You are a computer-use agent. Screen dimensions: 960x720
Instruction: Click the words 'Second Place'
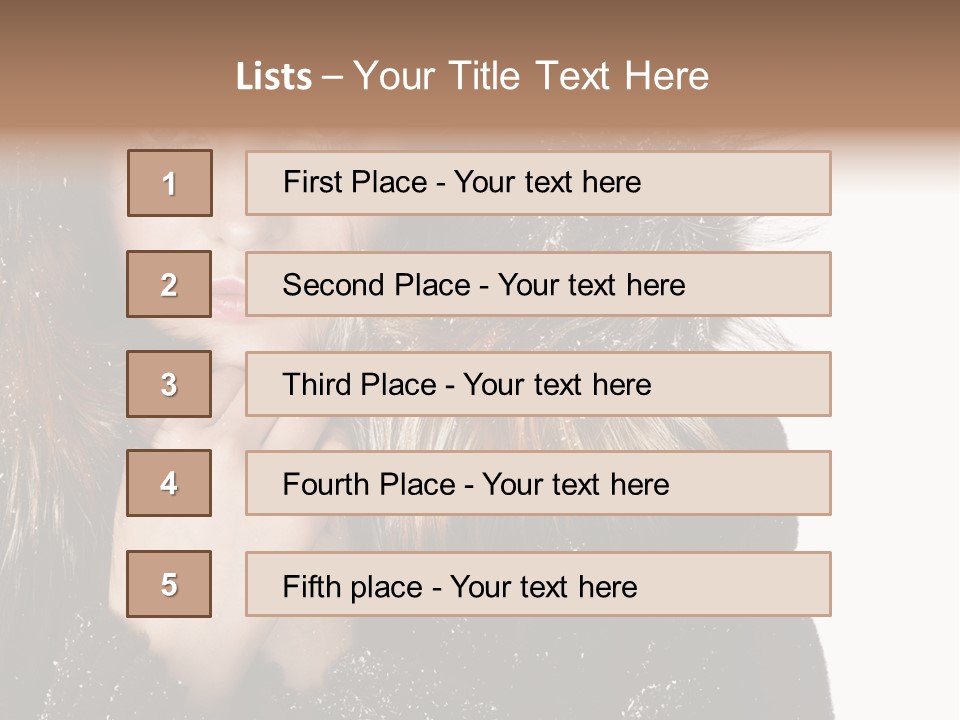[x=376, y=285]
